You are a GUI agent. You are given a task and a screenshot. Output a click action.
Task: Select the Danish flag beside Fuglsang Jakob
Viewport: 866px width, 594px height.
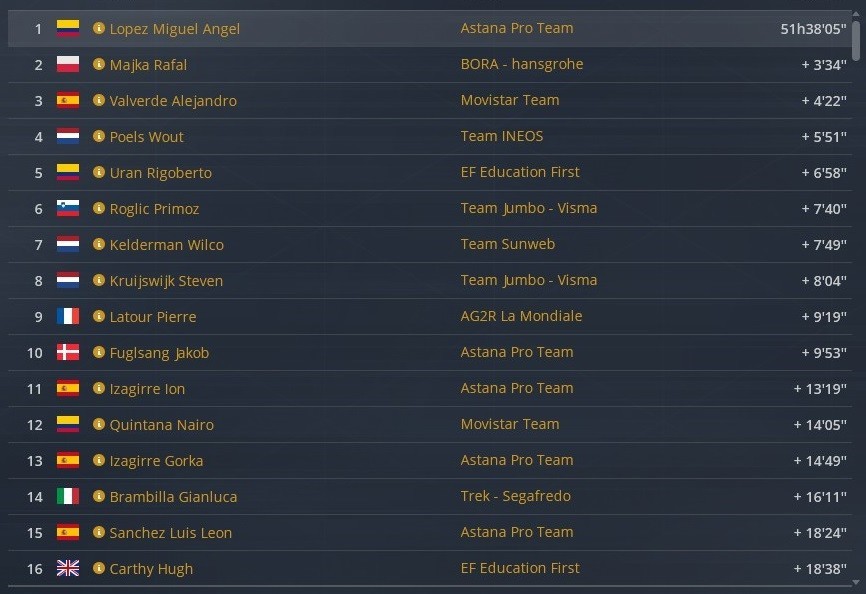(x=68, y=352)
